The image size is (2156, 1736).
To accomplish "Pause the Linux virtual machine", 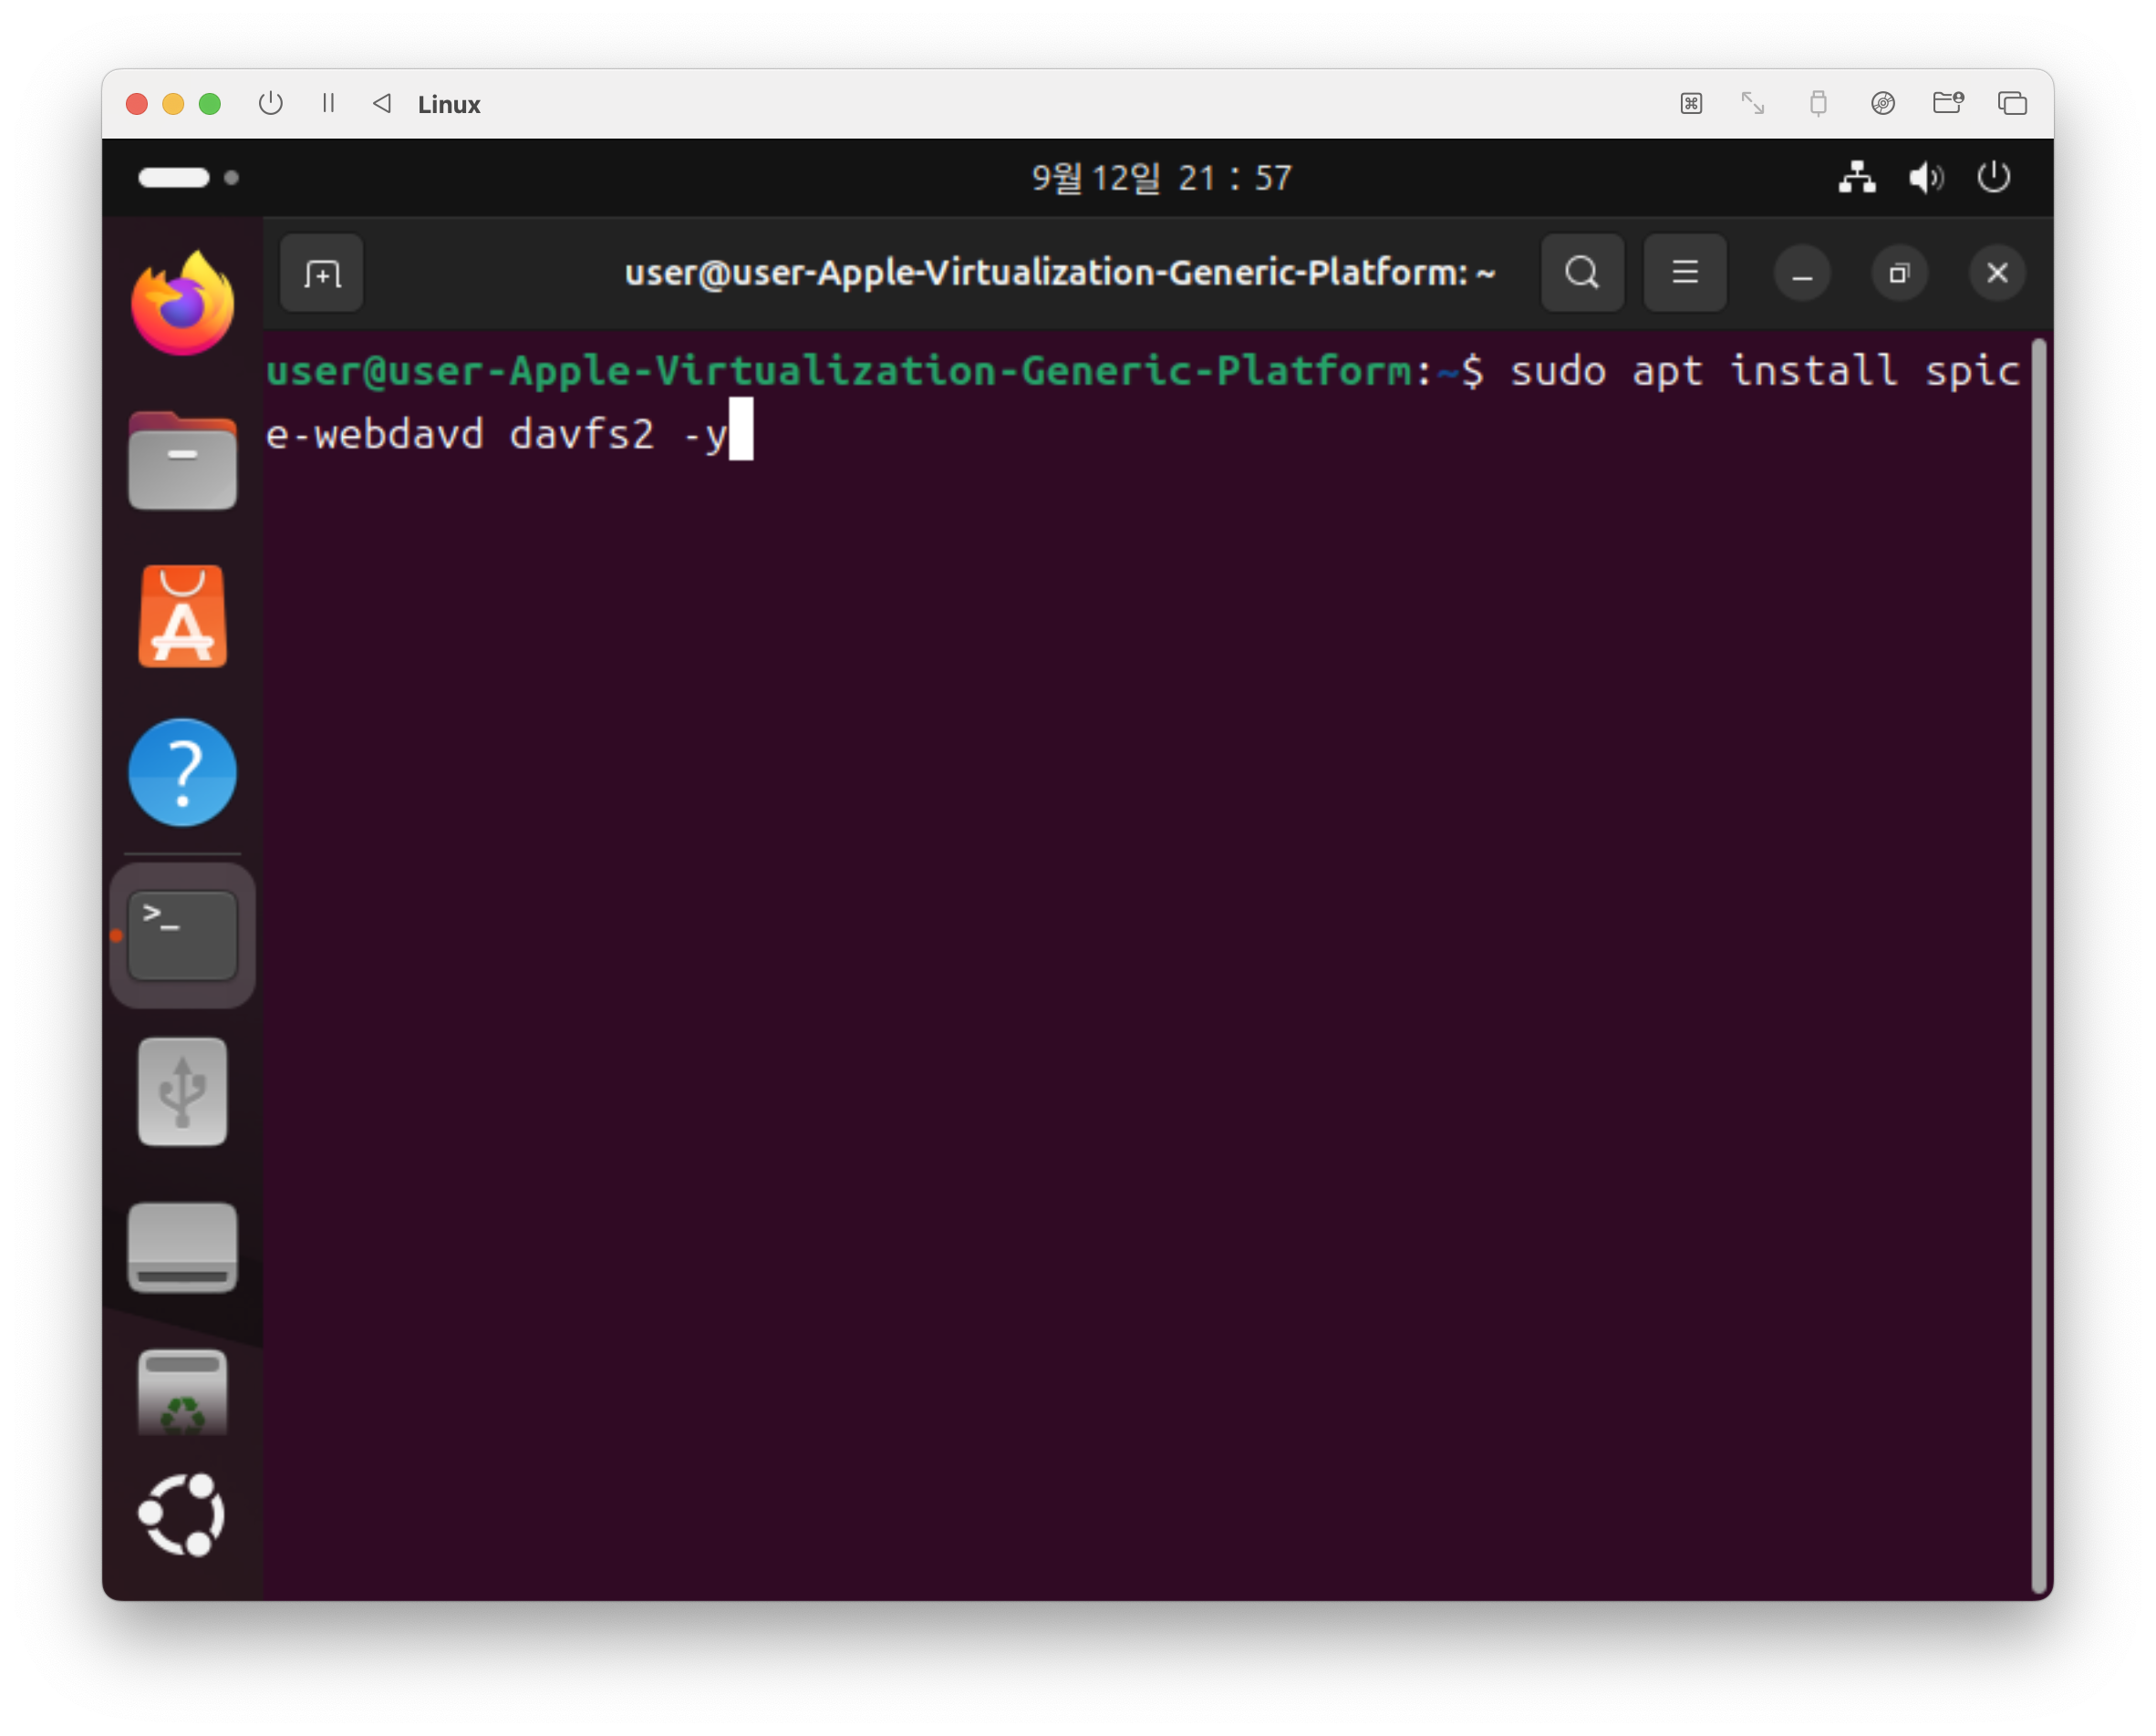I will point(328,104).
